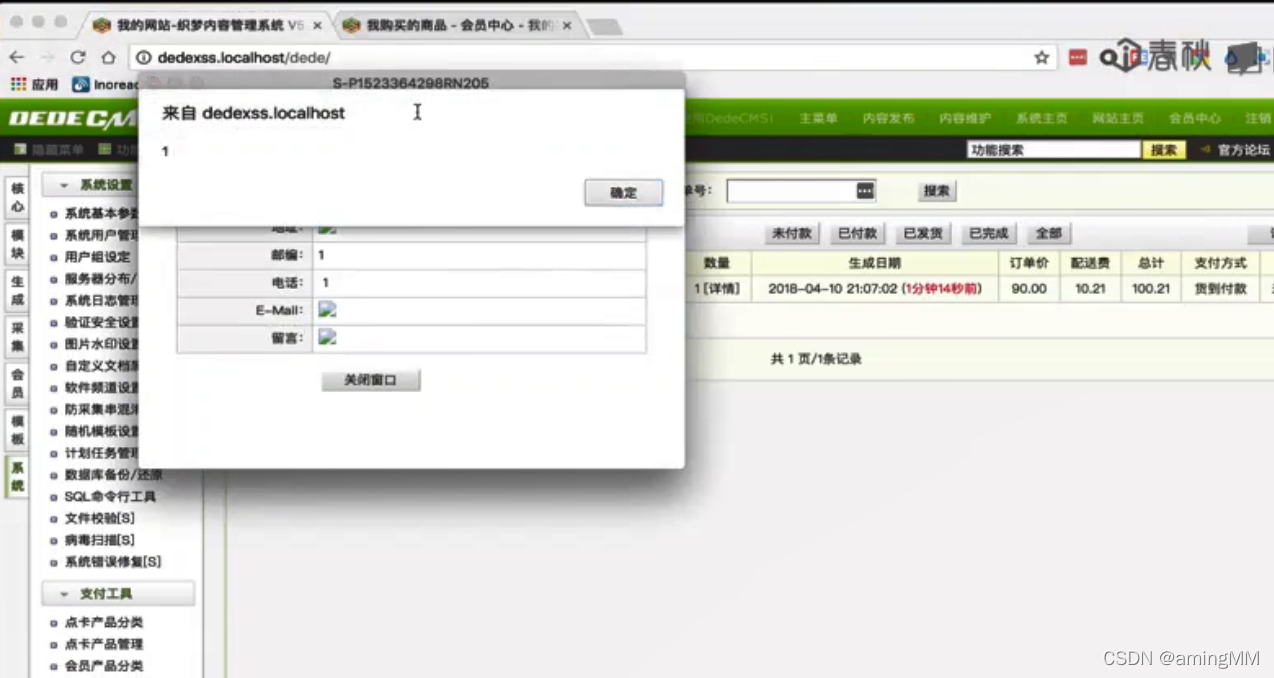This screenshot has width=1274, height=678.
Task: Select 系统 vertical sidebar tab
Action: pyautogui.click(x=17, y=477)
